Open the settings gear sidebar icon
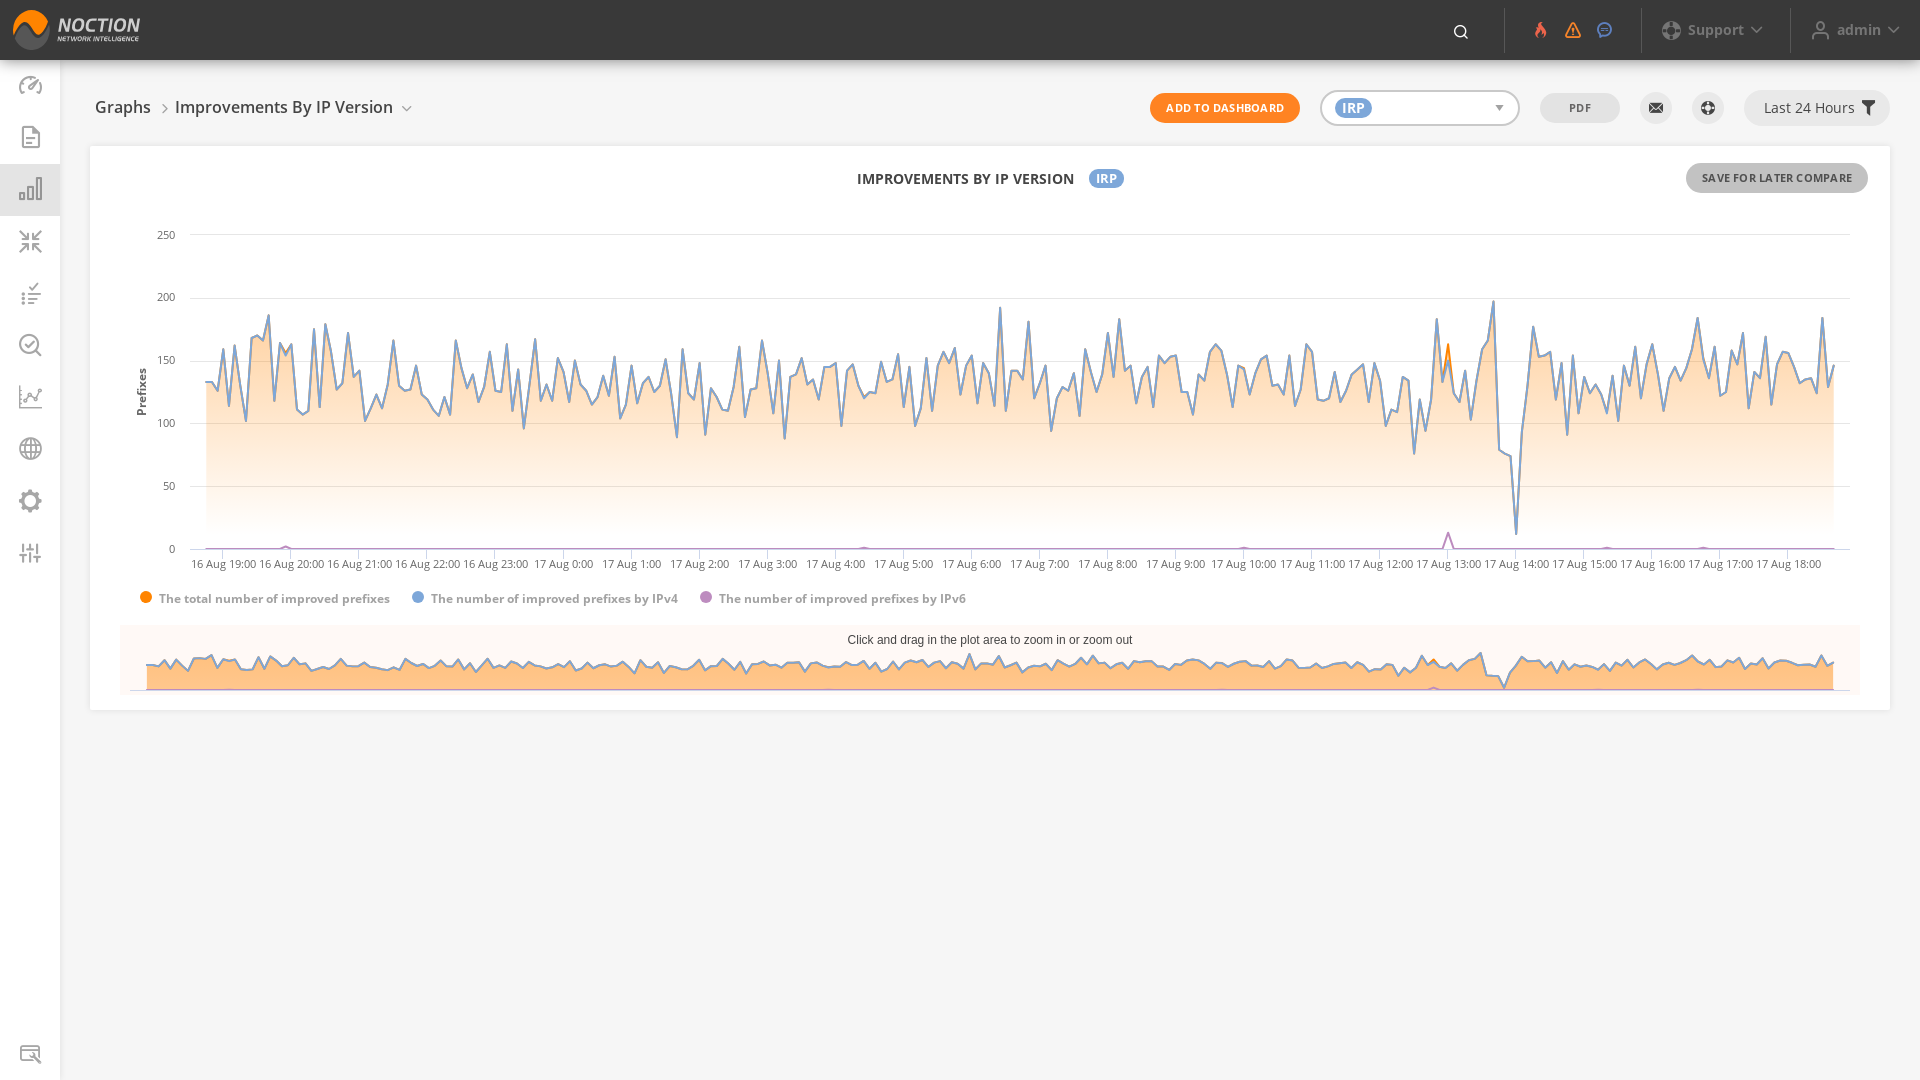The width and height of the screenshot is (1920, 1080). click(x=30, y=501)
